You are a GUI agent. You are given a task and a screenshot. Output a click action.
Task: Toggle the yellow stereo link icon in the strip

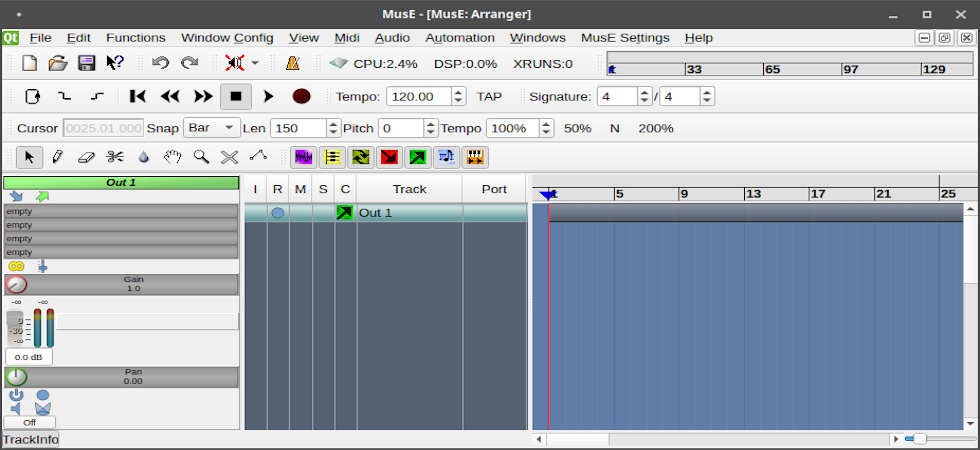point(16,266)
